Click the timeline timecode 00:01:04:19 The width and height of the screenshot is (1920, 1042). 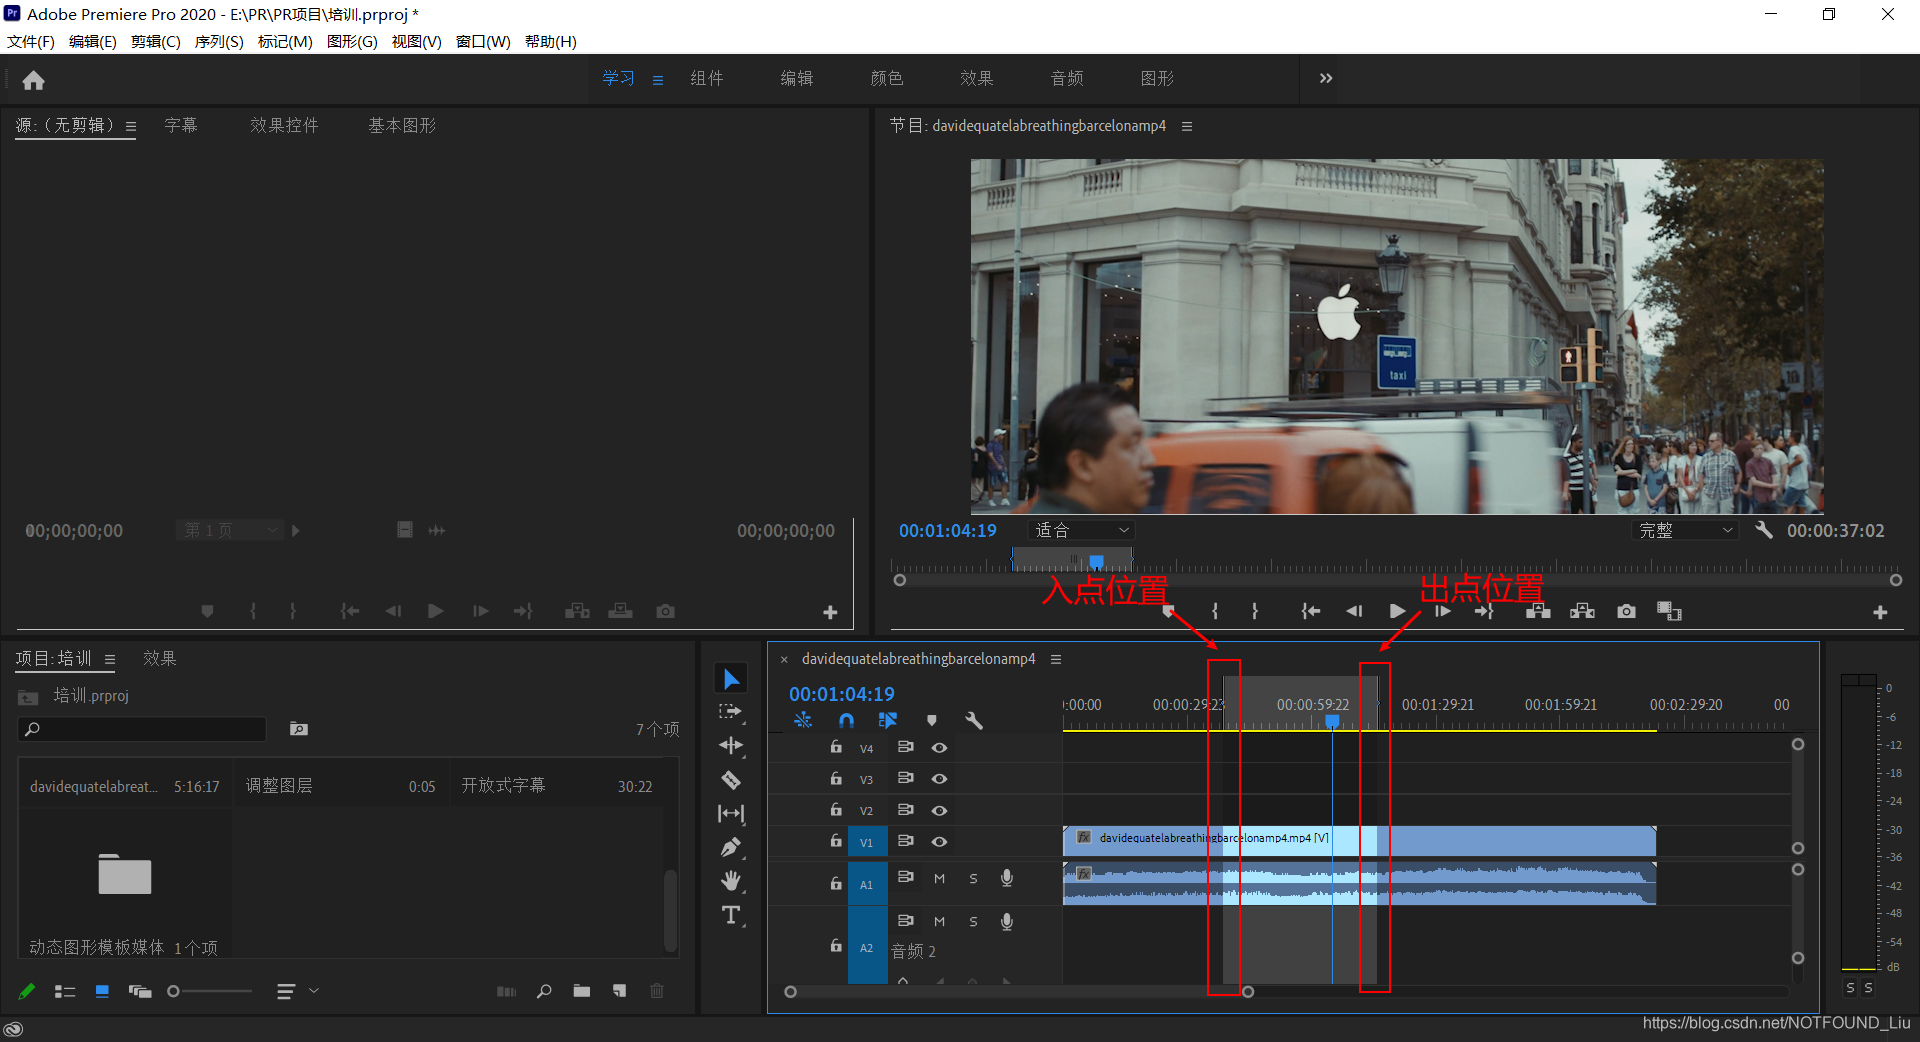coord(842,694)
